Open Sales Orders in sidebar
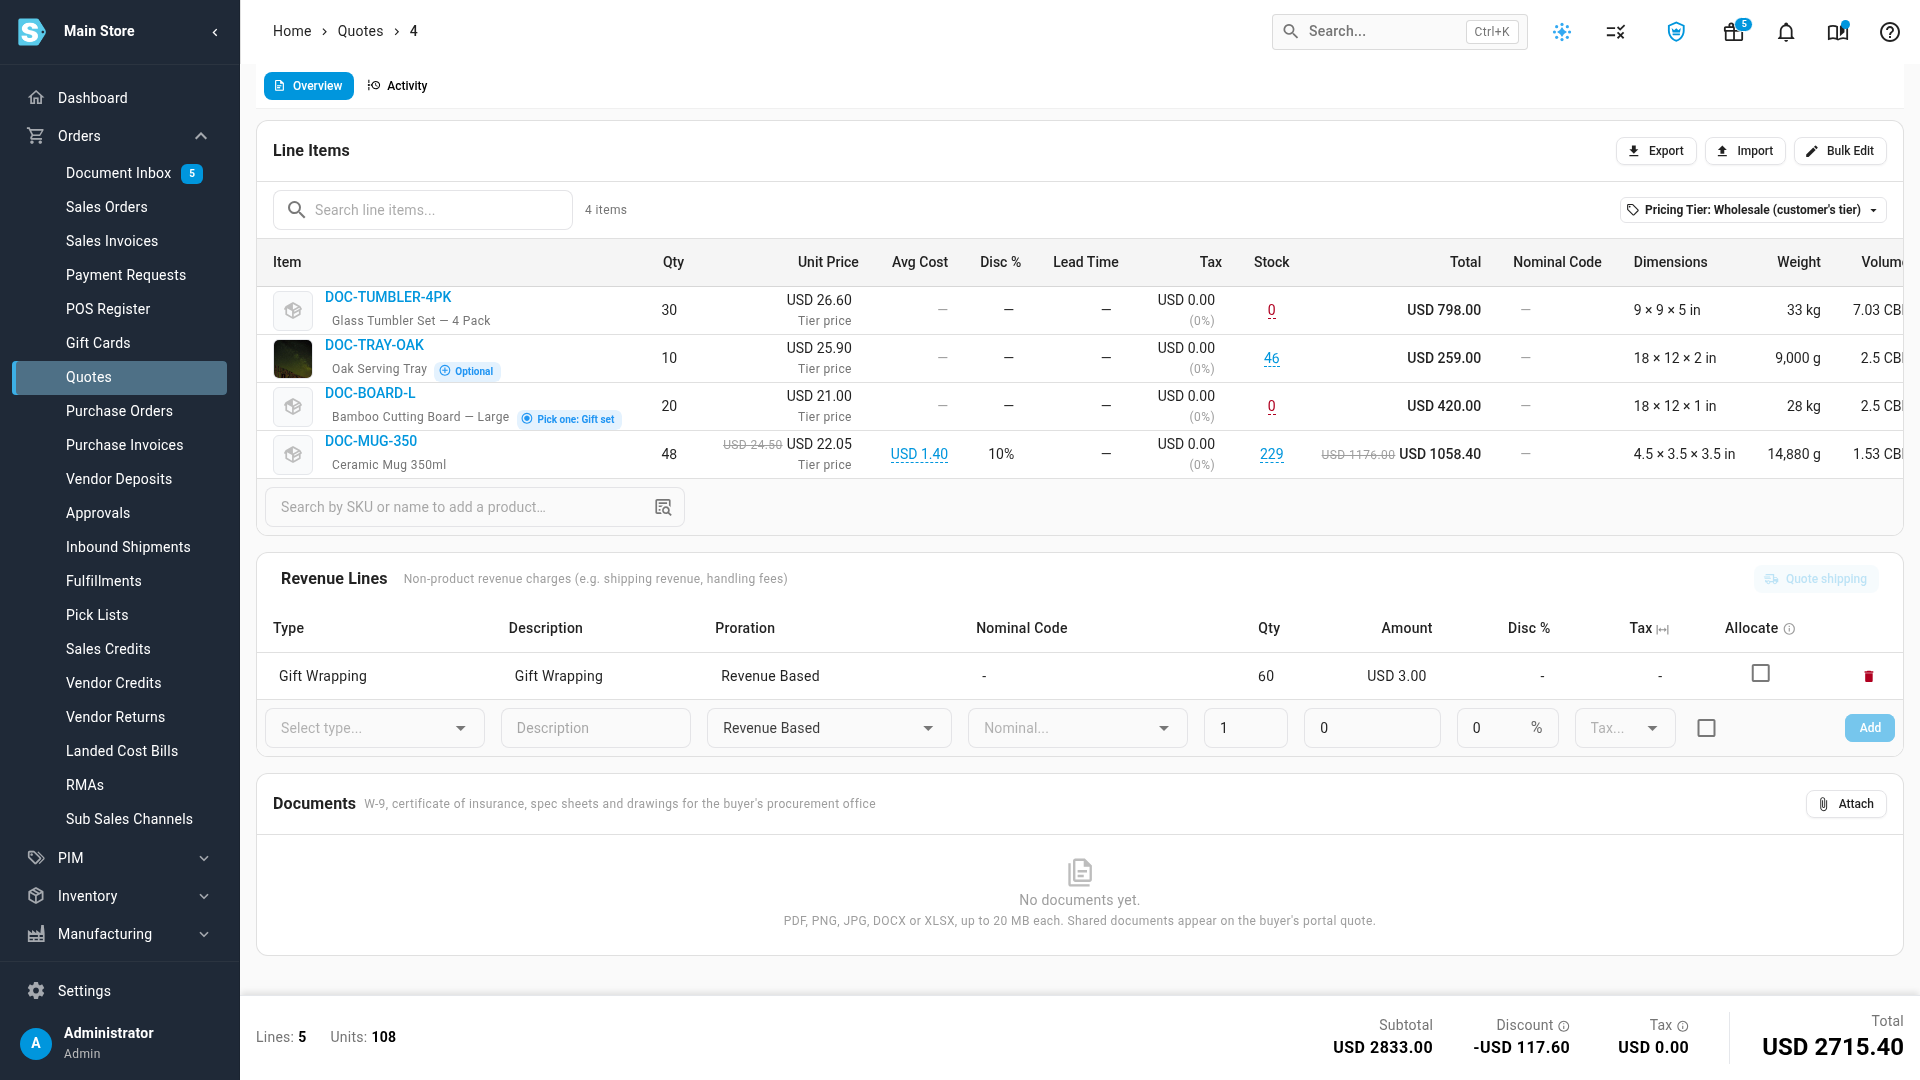1920x1080 pixels. (x=107, y=207)
